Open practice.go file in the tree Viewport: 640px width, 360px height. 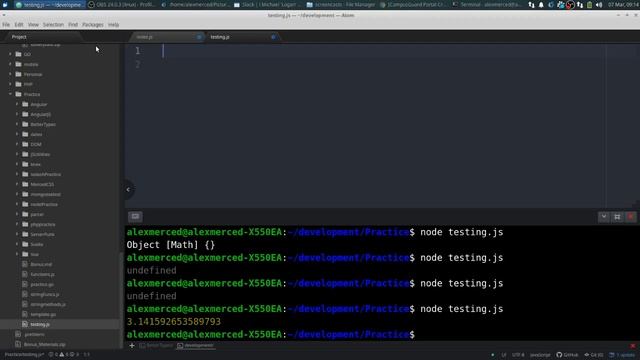pos(42,284)
